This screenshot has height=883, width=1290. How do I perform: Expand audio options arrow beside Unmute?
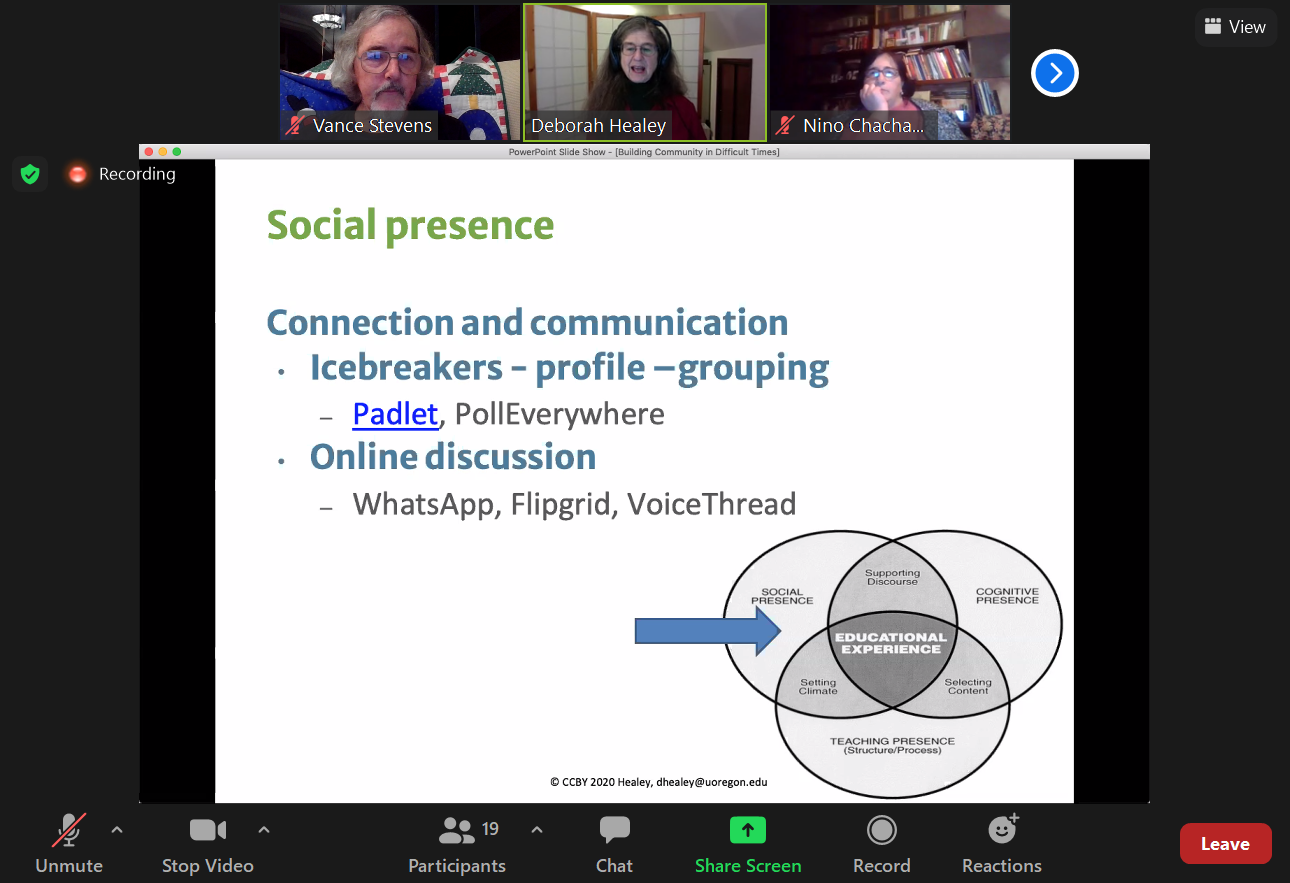point(117,830)
